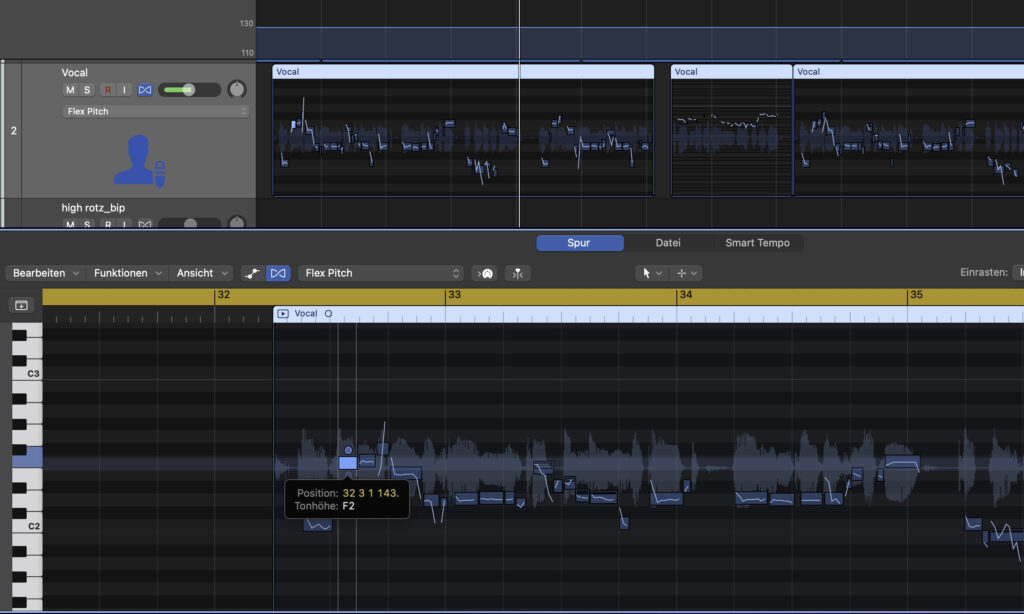Click bar 33 on the editor ruler
The image size is (1024, 614).
tap(455, 295)
